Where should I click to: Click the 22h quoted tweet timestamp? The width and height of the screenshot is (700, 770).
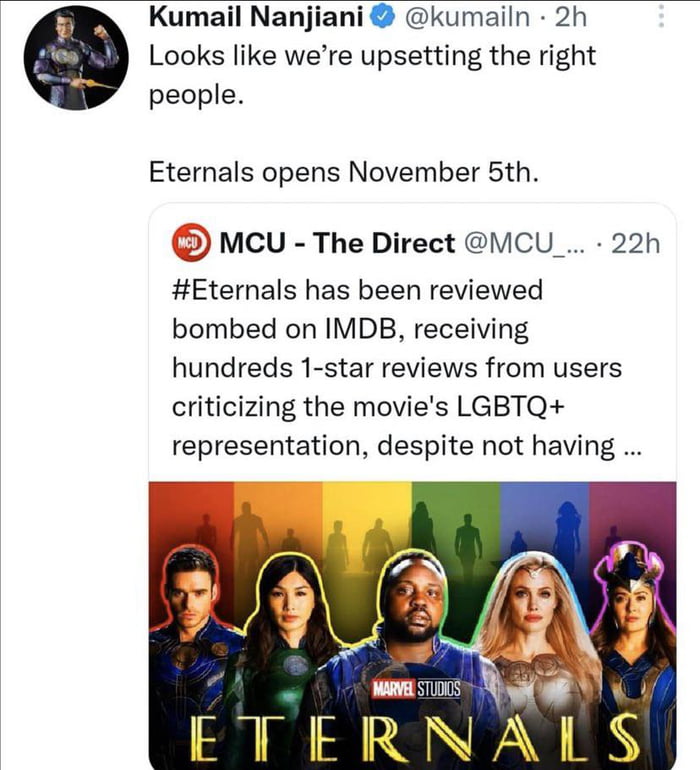636,242
